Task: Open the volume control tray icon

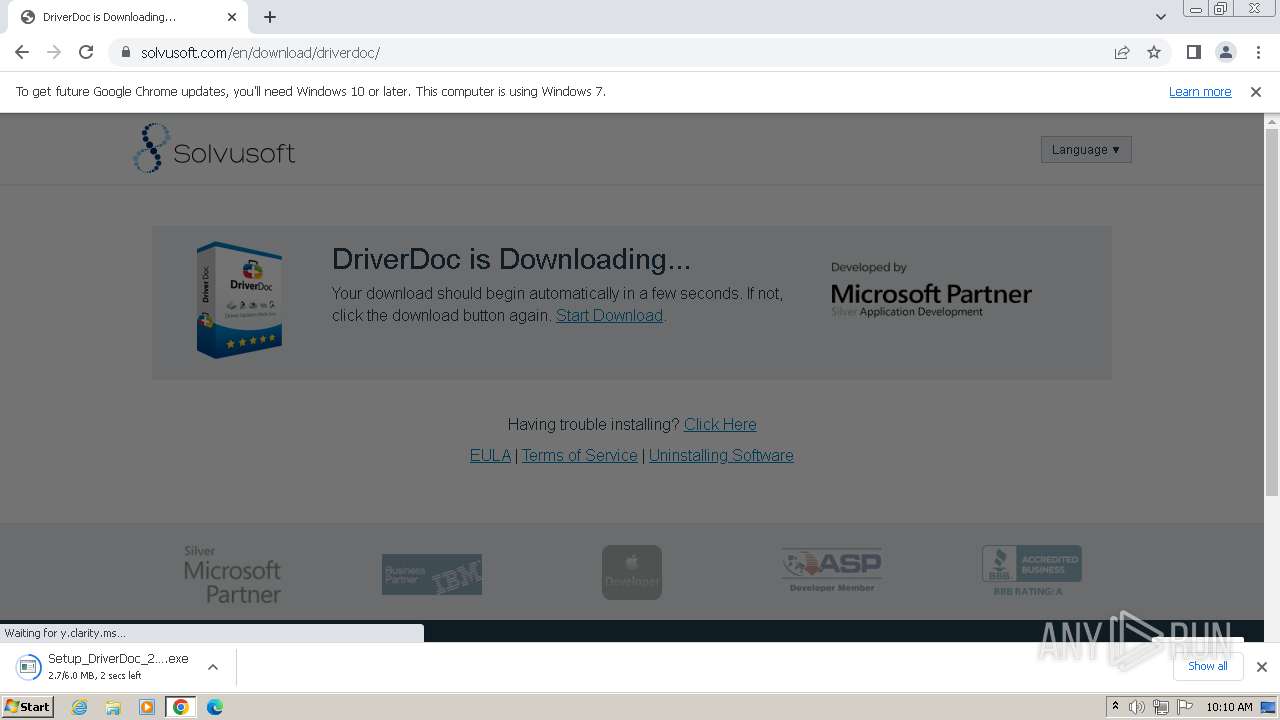Action: [1137, 707]
